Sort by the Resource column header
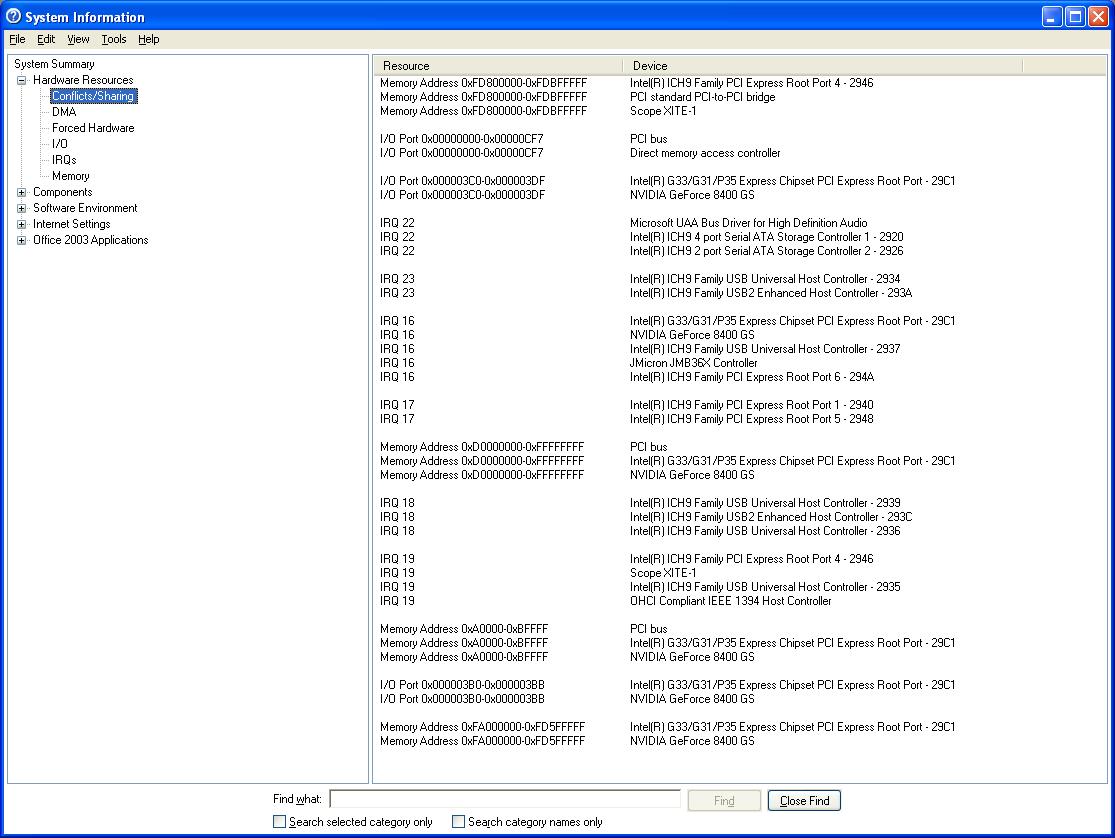The height and width of the screenshot is (838, 1115). click(x=498, y=66)
